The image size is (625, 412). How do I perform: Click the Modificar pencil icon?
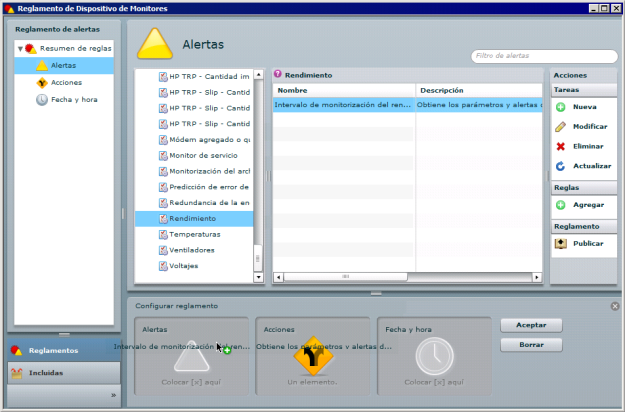click(561, 127)
